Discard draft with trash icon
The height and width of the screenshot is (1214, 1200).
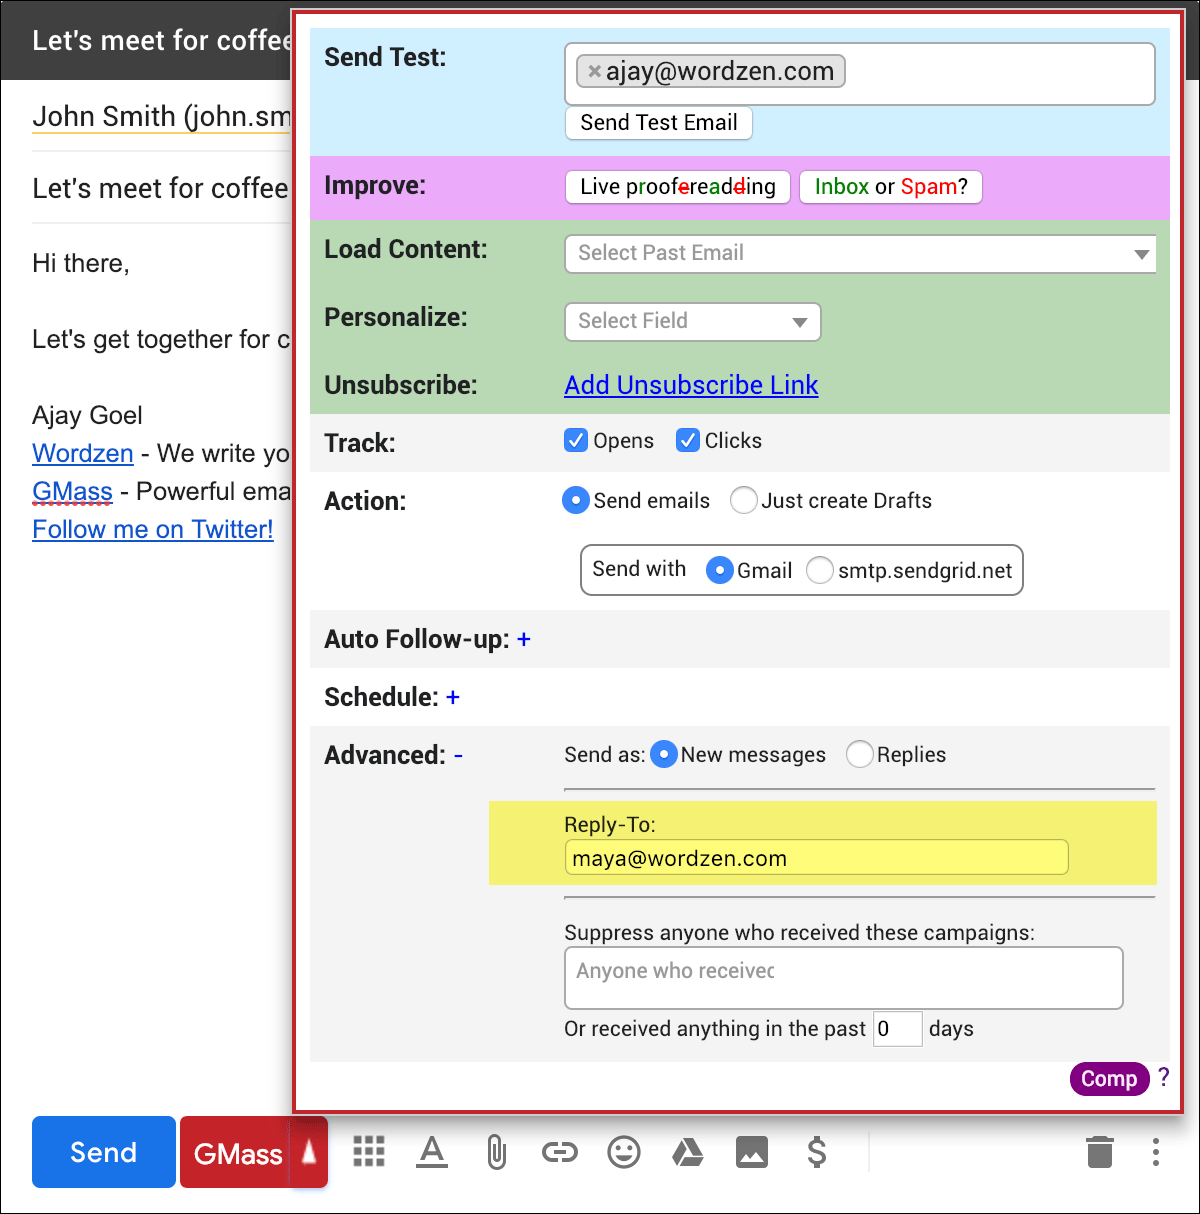[x=1099, y=1152]
